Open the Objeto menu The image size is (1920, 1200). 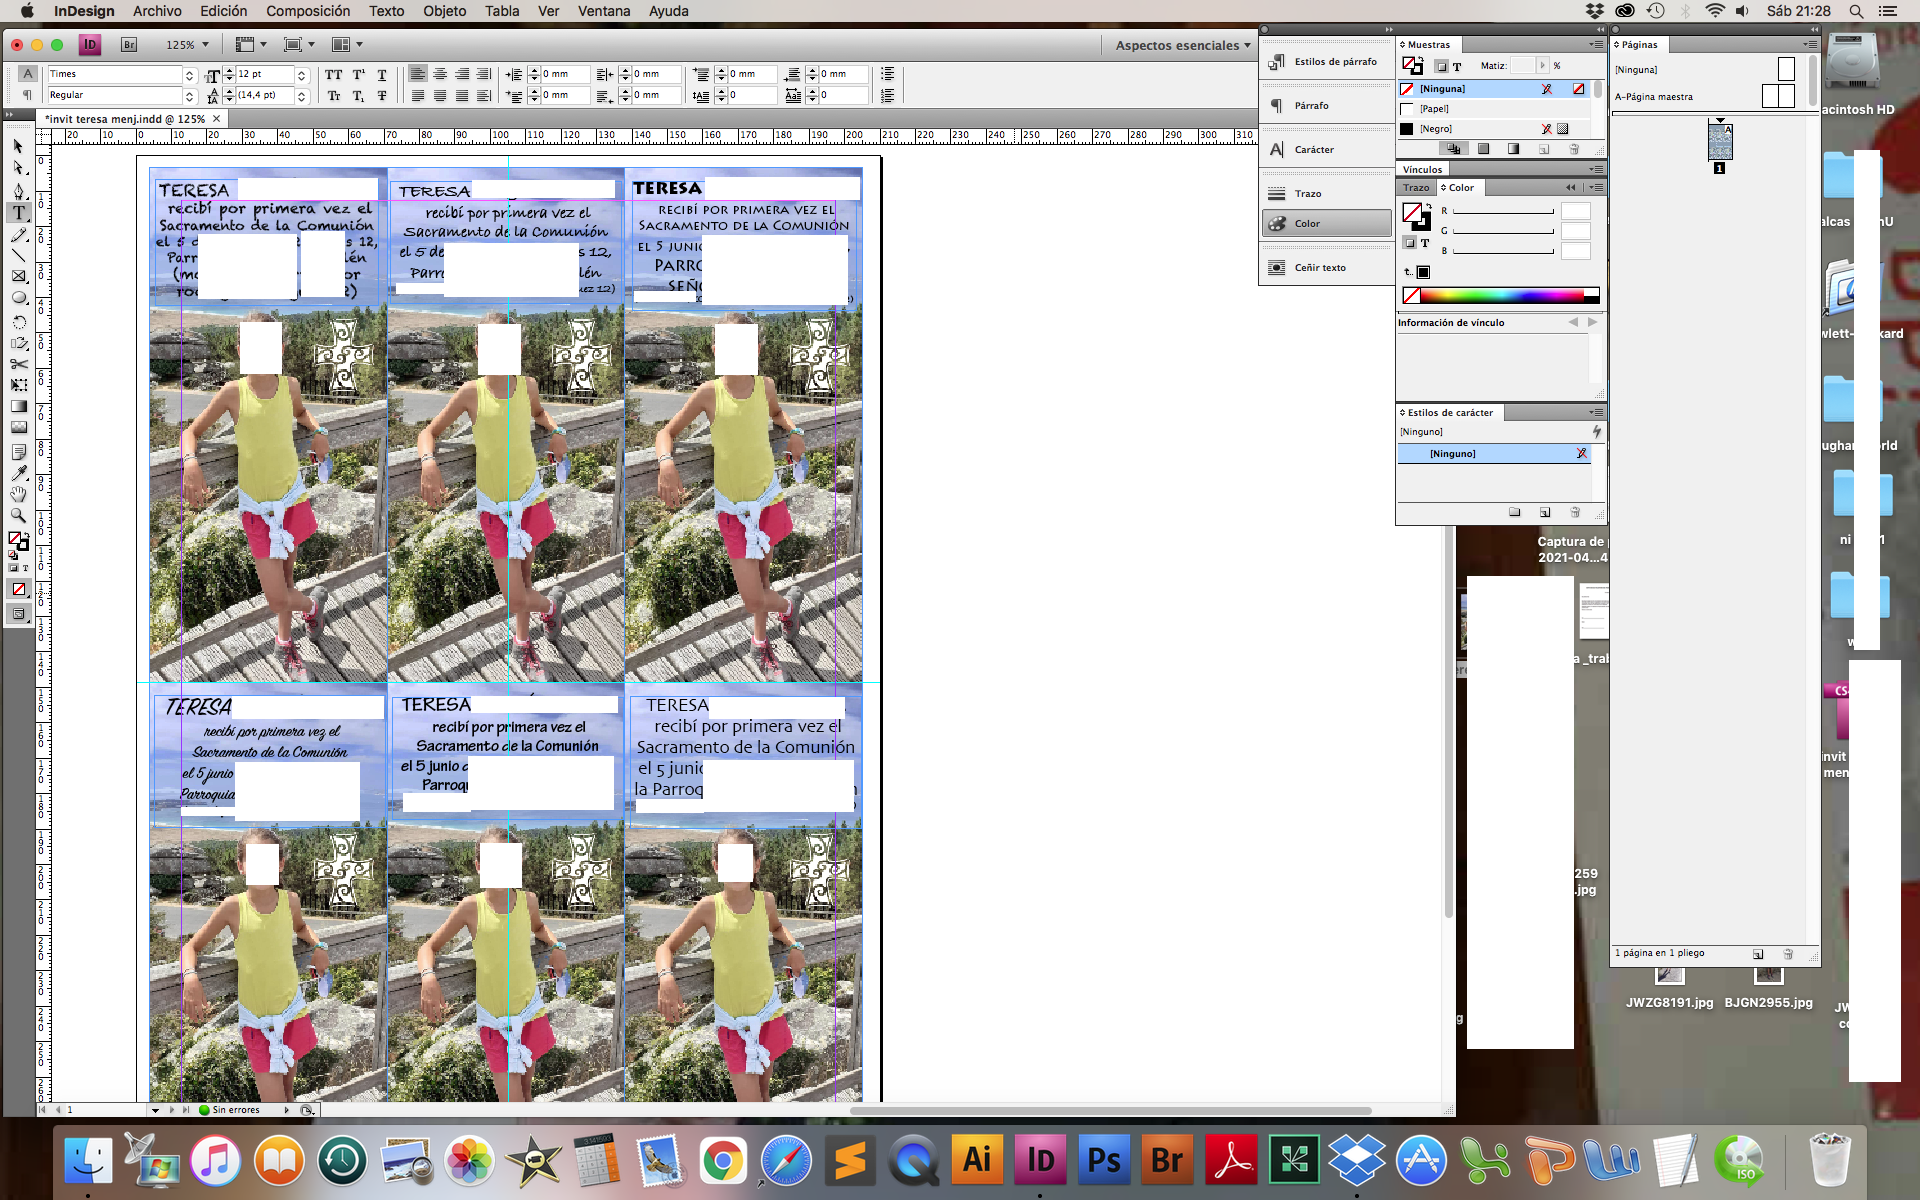[x=444, y=11]
